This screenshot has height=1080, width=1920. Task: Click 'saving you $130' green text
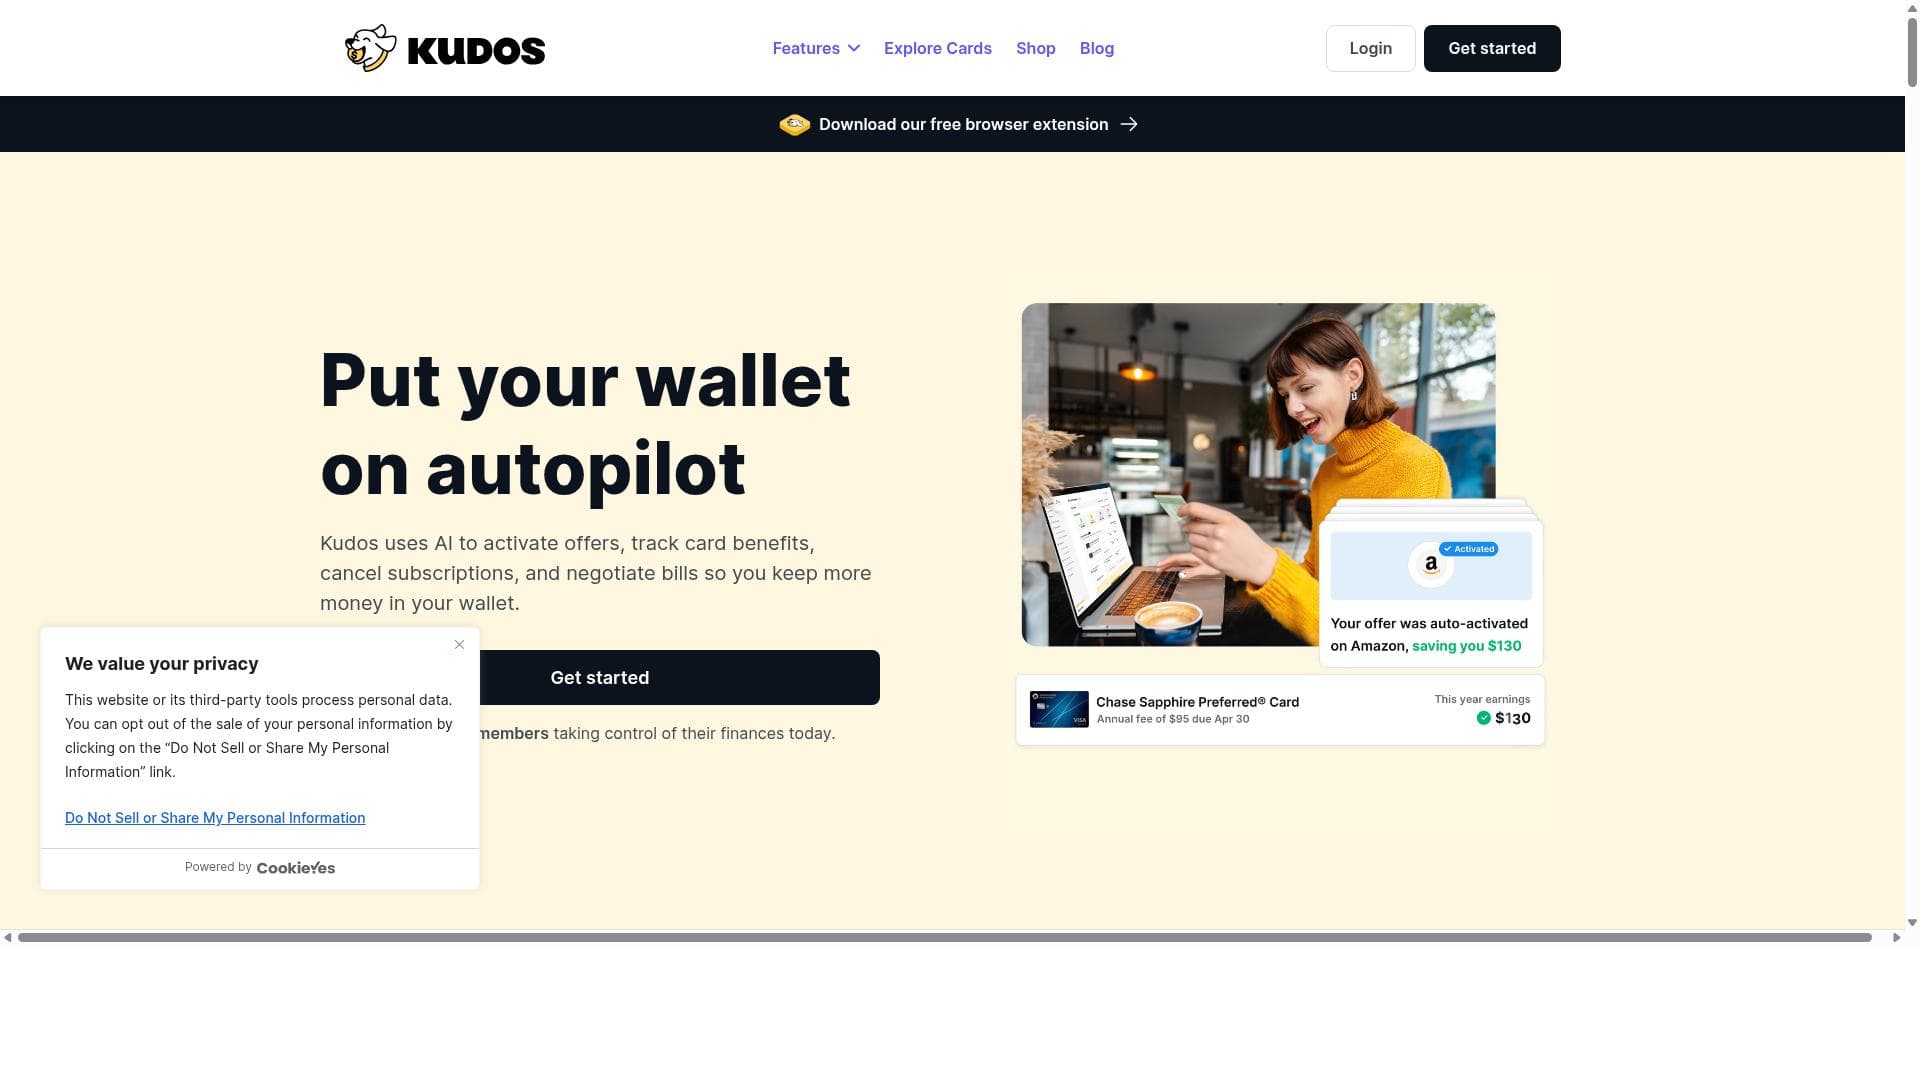click(x=1466, y=646)
